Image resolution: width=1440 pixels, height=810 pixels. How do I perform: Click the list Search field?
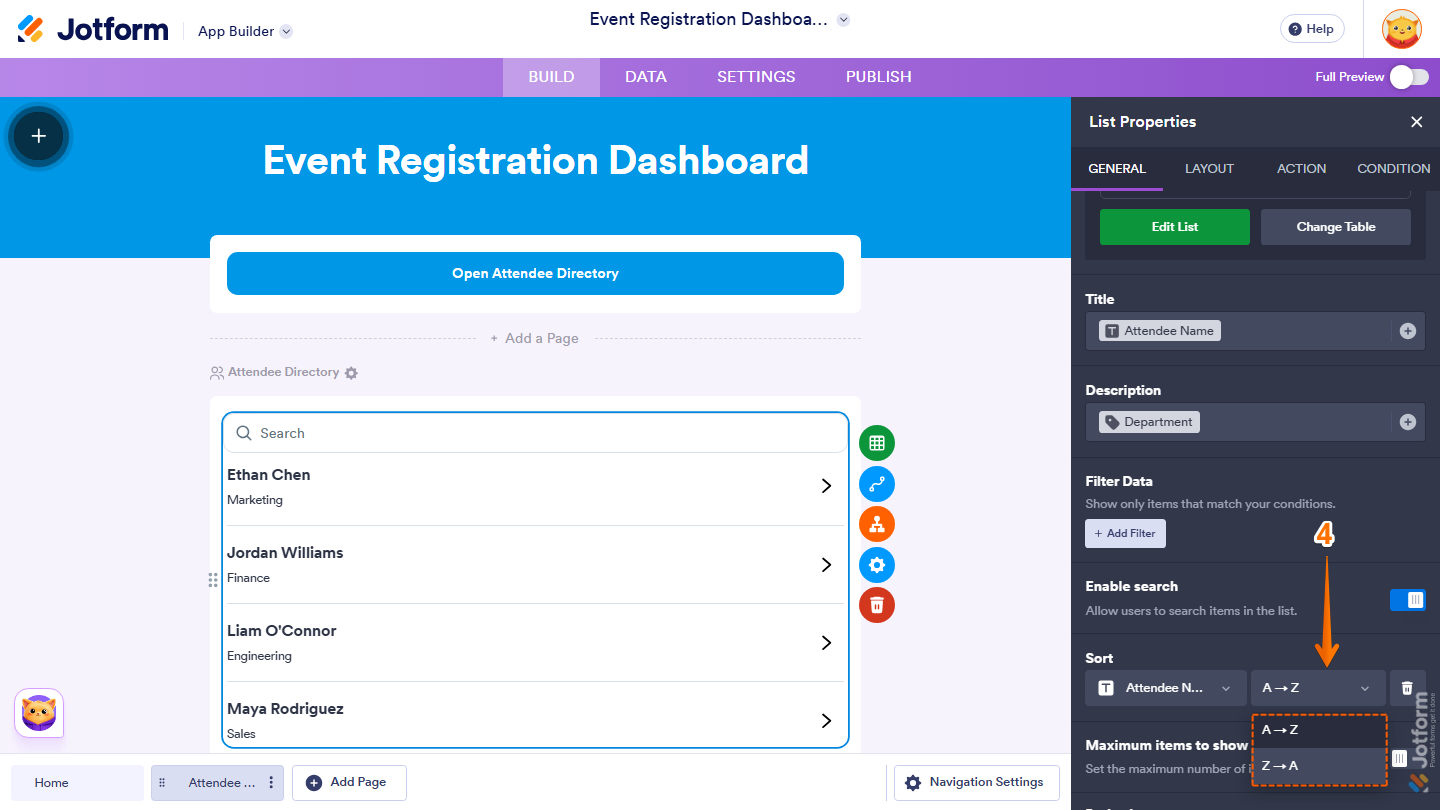[x=535, y=433]
